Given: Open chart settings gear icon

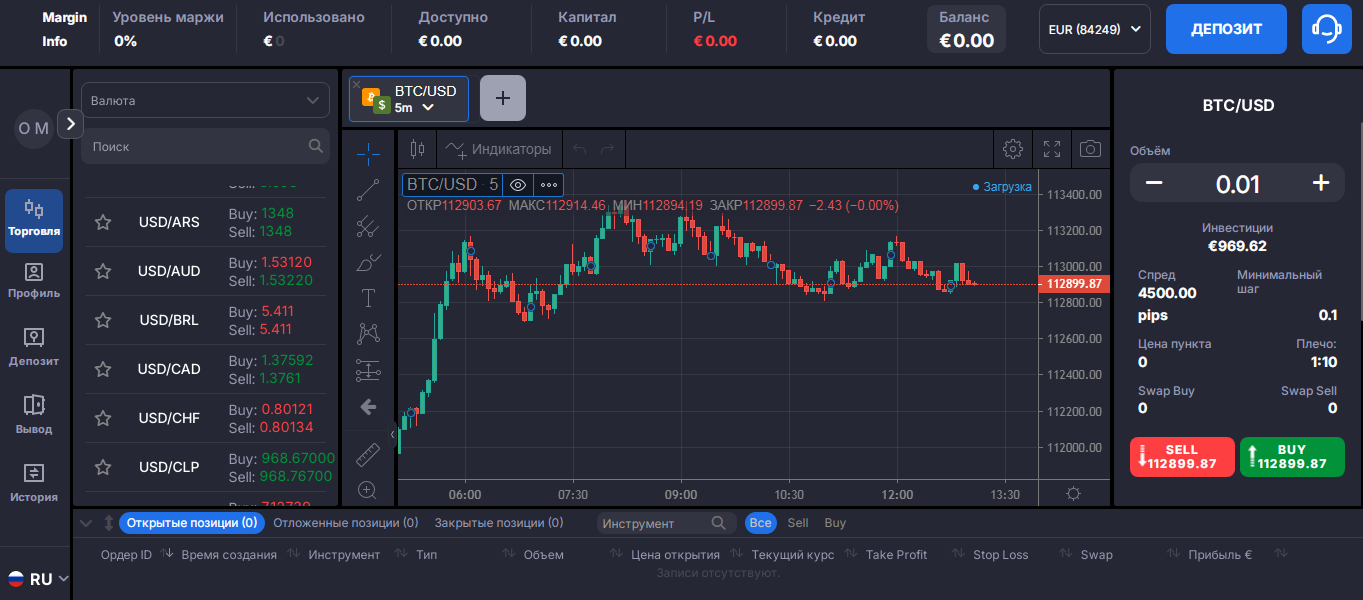Looking at the screenshot, I should (x=1013, y=149).
